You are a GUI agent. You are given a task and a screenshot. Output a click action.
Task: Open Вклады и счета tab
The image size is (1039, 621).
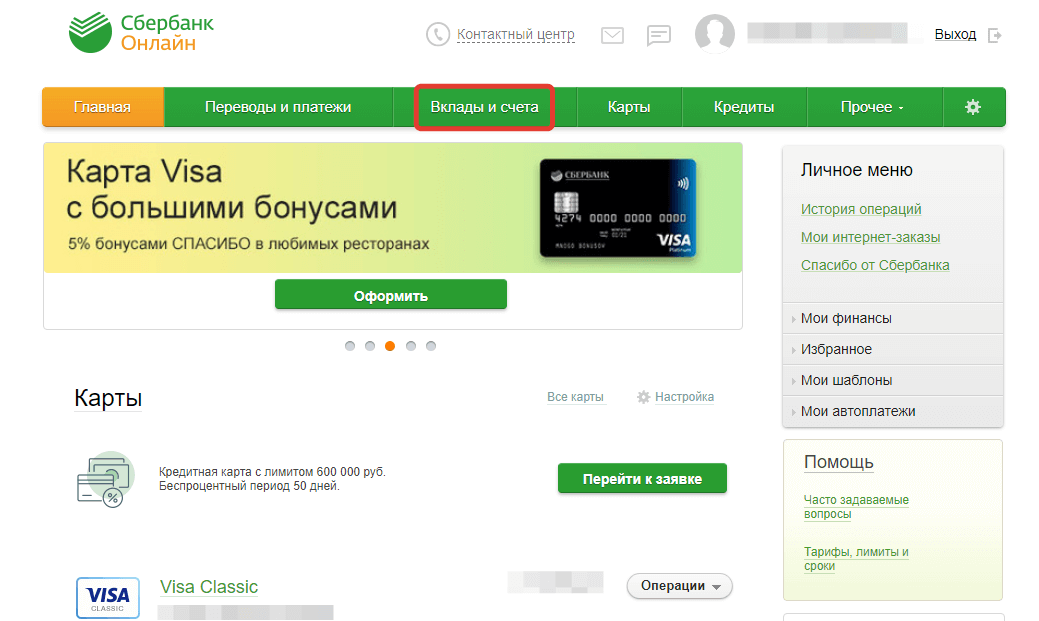click(484, 107)
